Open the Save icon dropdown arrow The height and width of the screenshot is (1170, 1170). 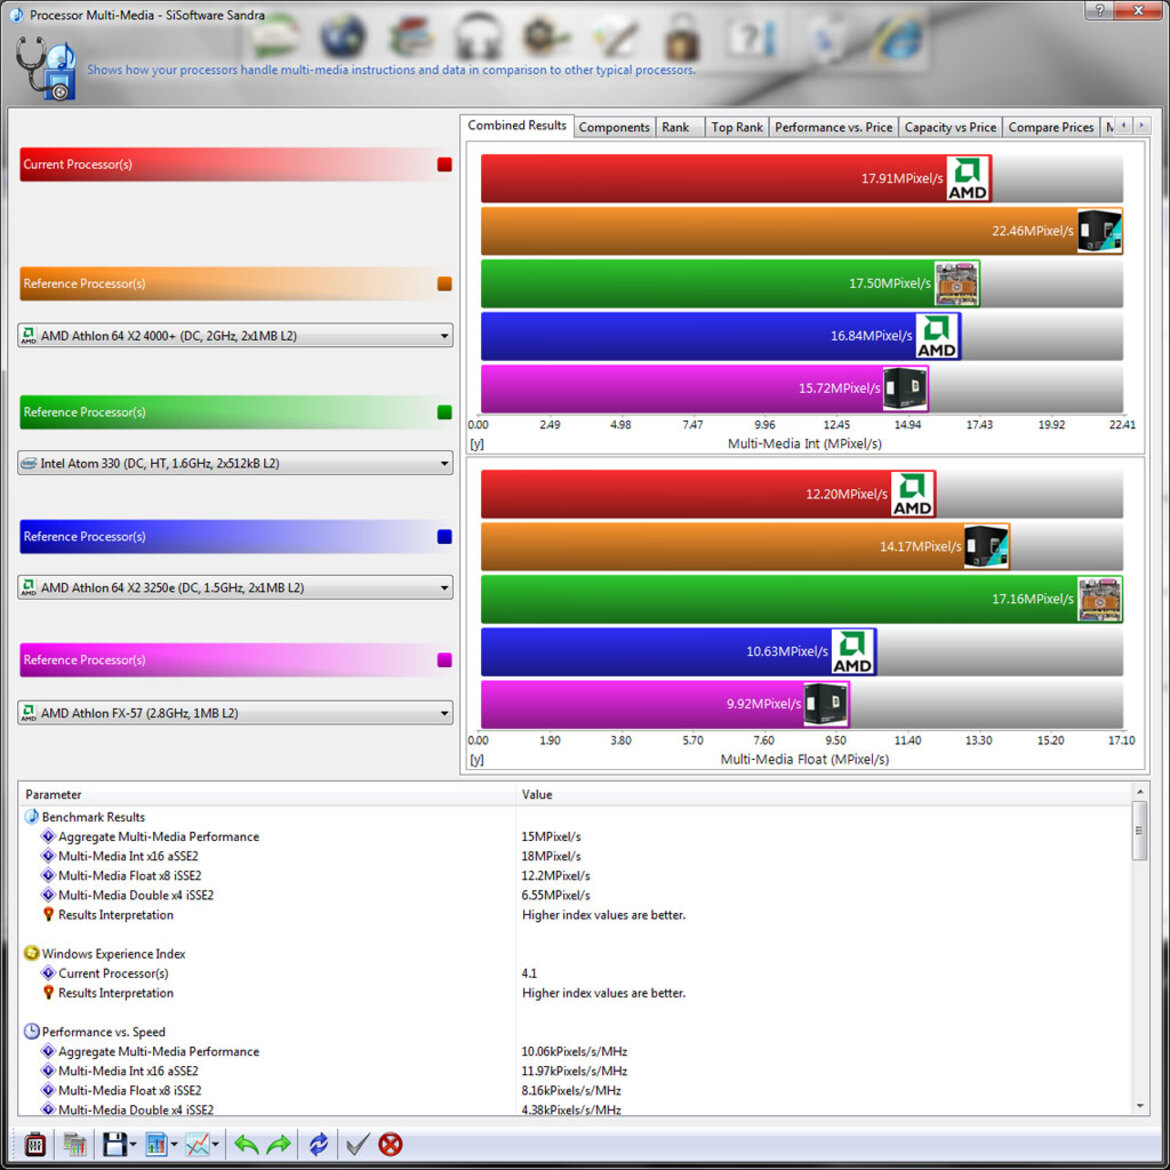[x=133, y=1145]
